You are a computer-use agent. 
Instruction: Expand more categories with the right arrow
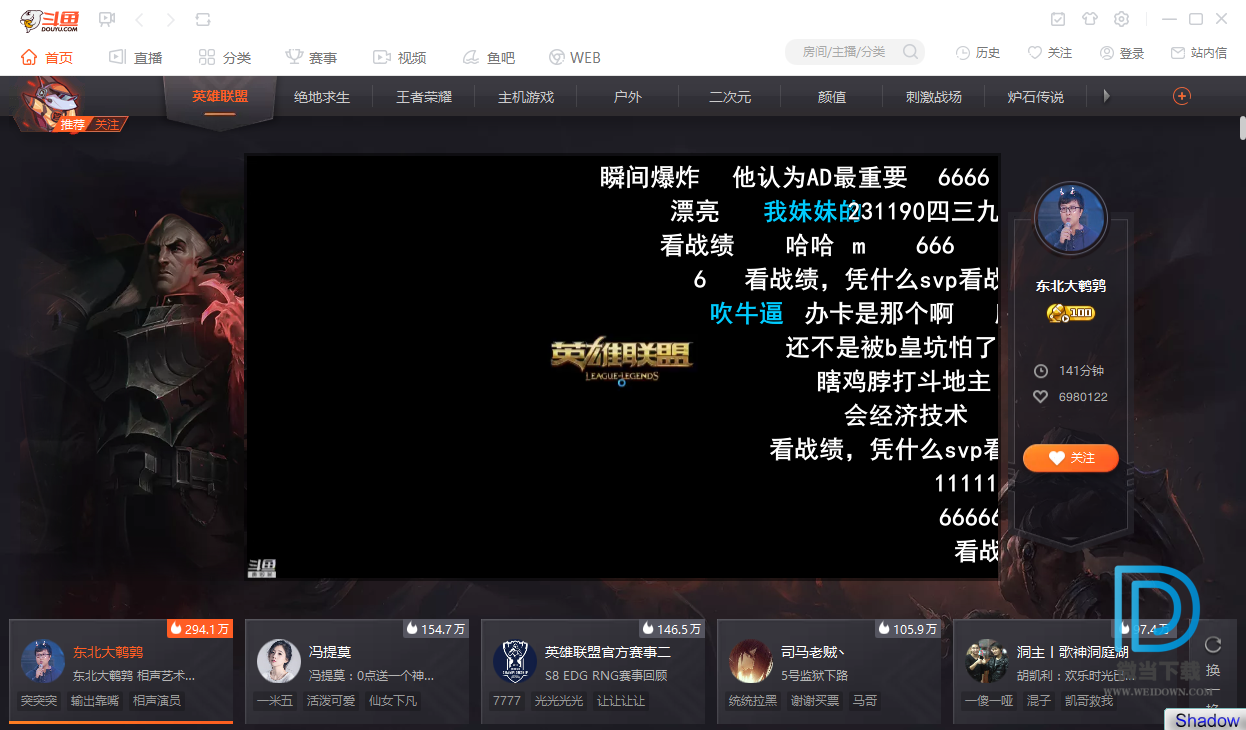click(1107, 96)
